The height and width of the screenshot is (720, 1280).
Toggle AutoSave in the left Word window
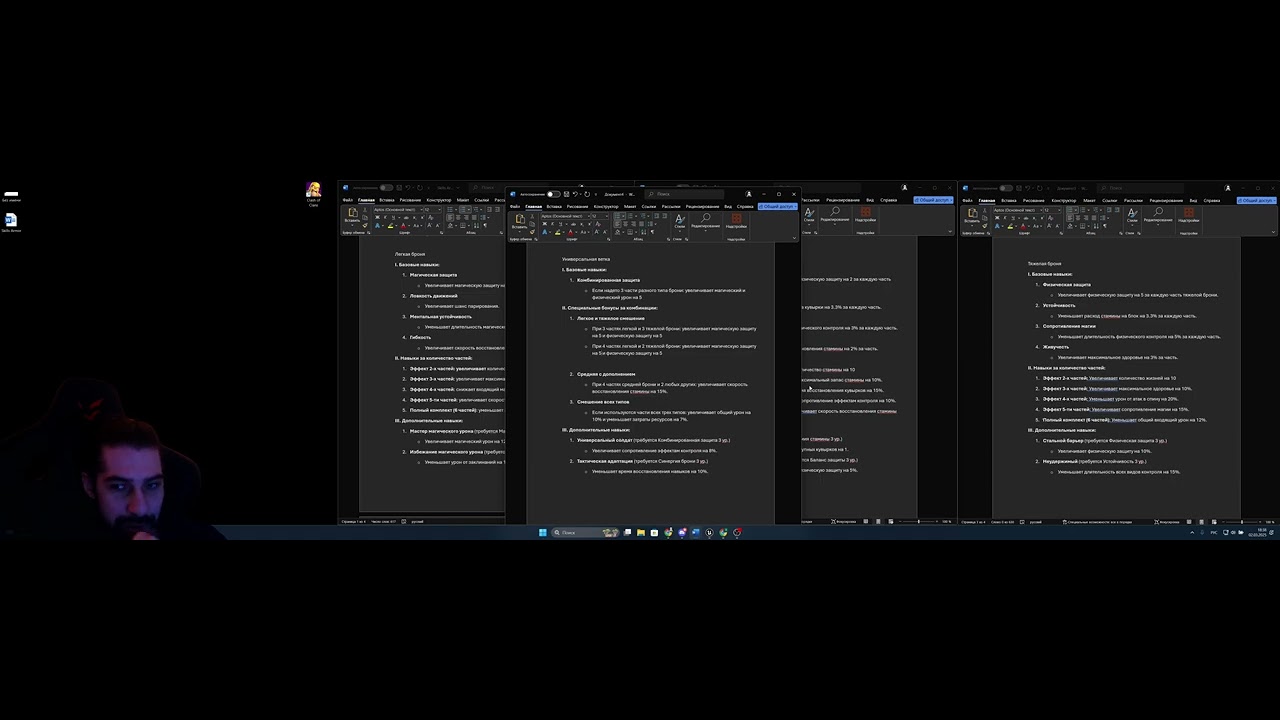click(x=386, y=188)
